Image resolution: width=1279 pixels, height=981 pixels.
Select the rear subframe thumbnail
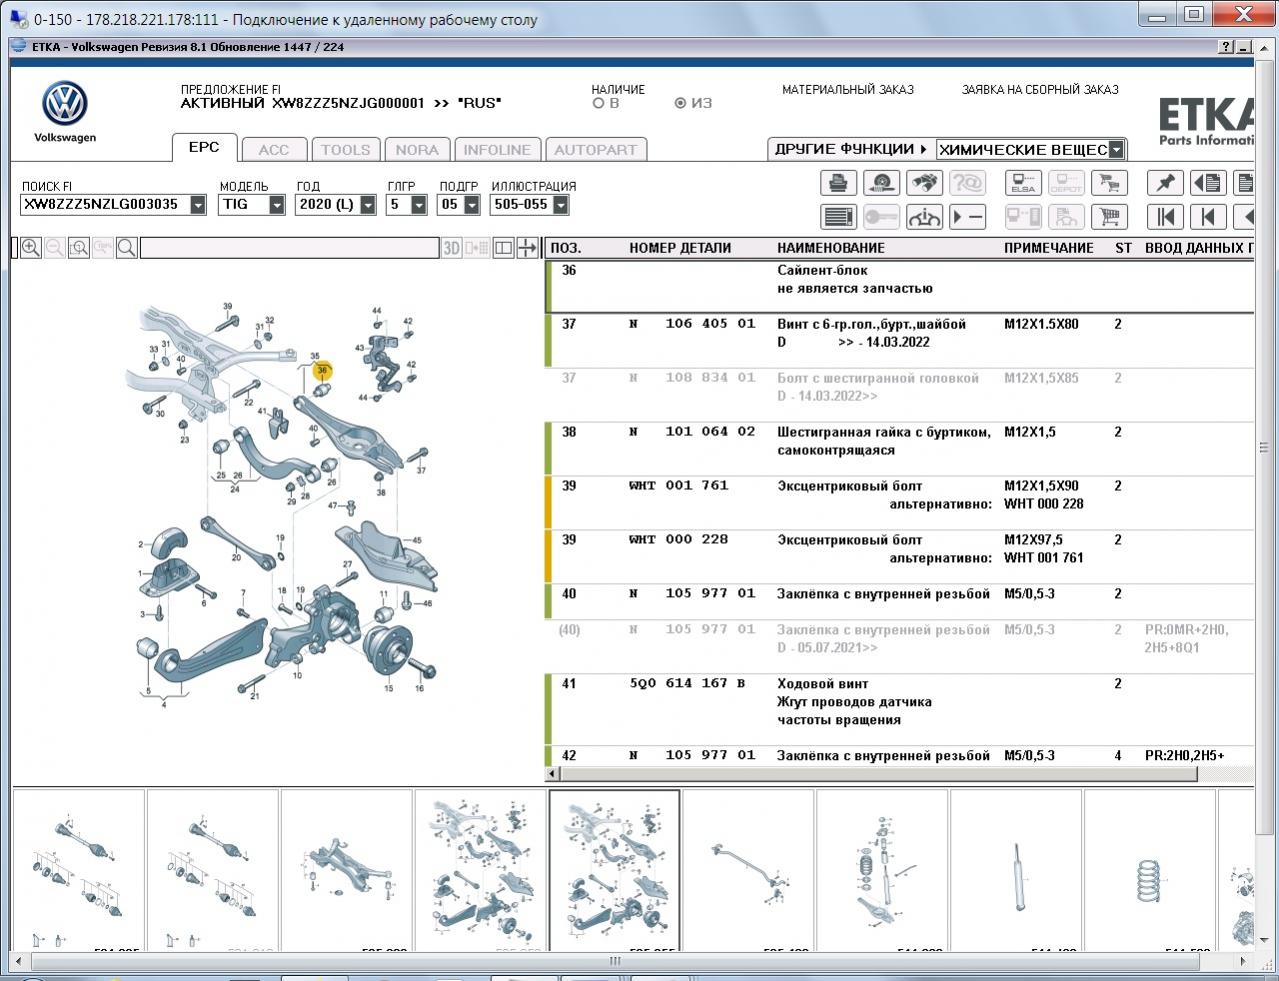tap(346, 868)
